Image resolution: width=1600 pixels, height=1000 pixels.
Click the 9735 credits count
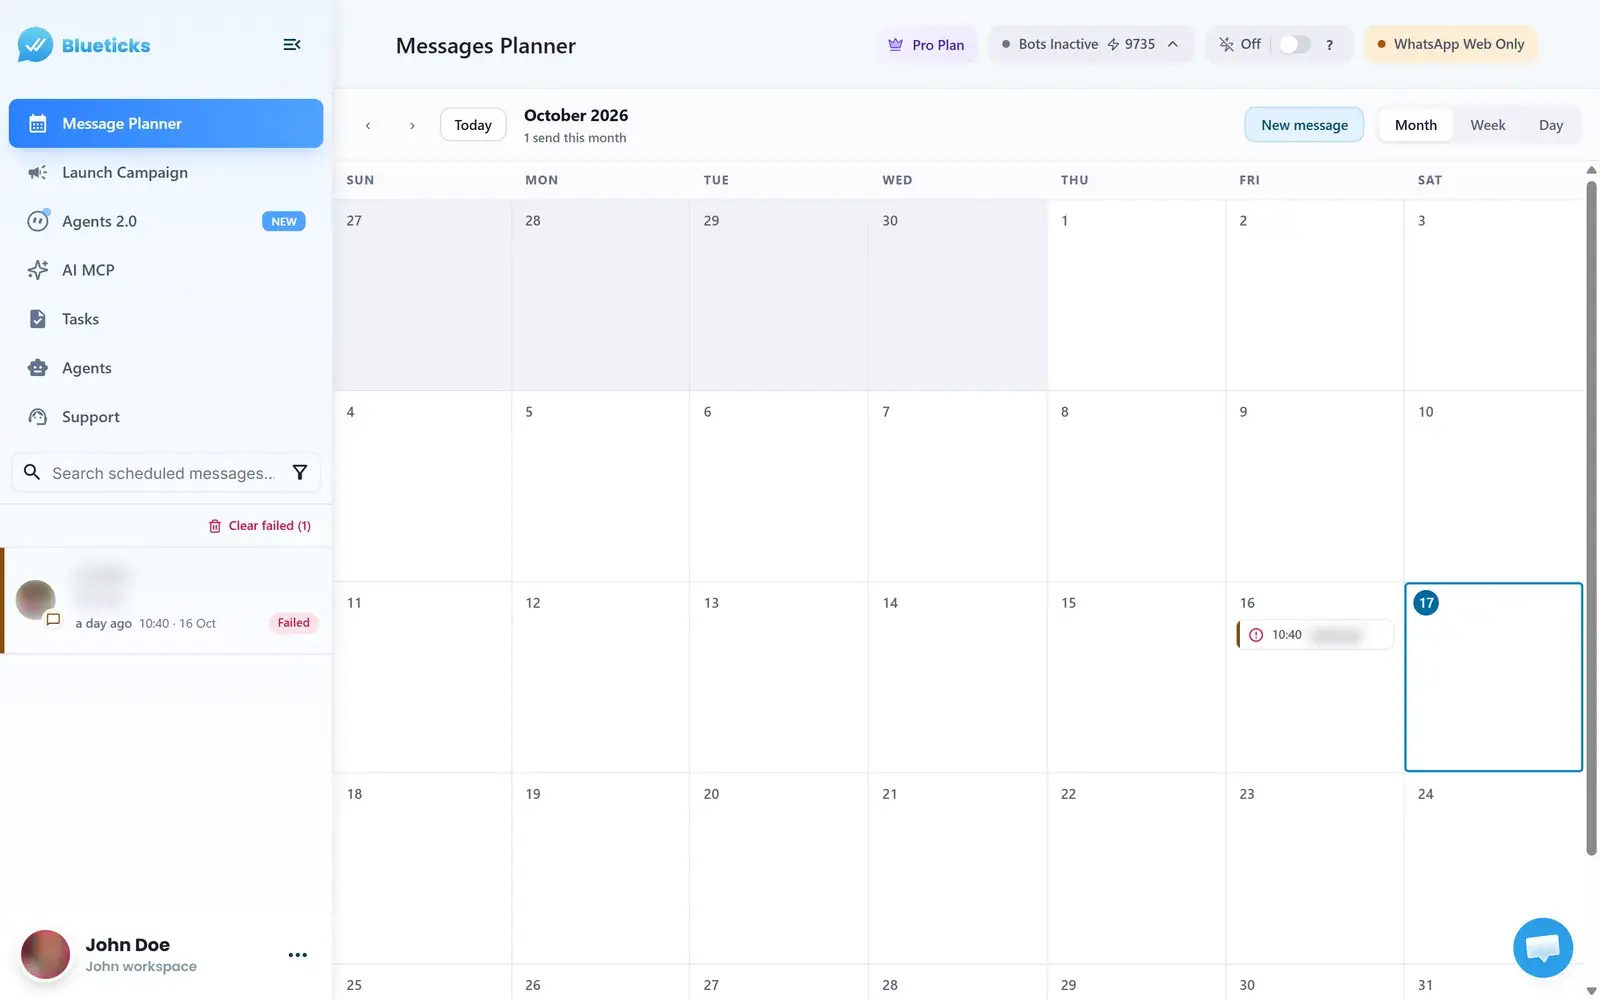(x=1140, y=44)
